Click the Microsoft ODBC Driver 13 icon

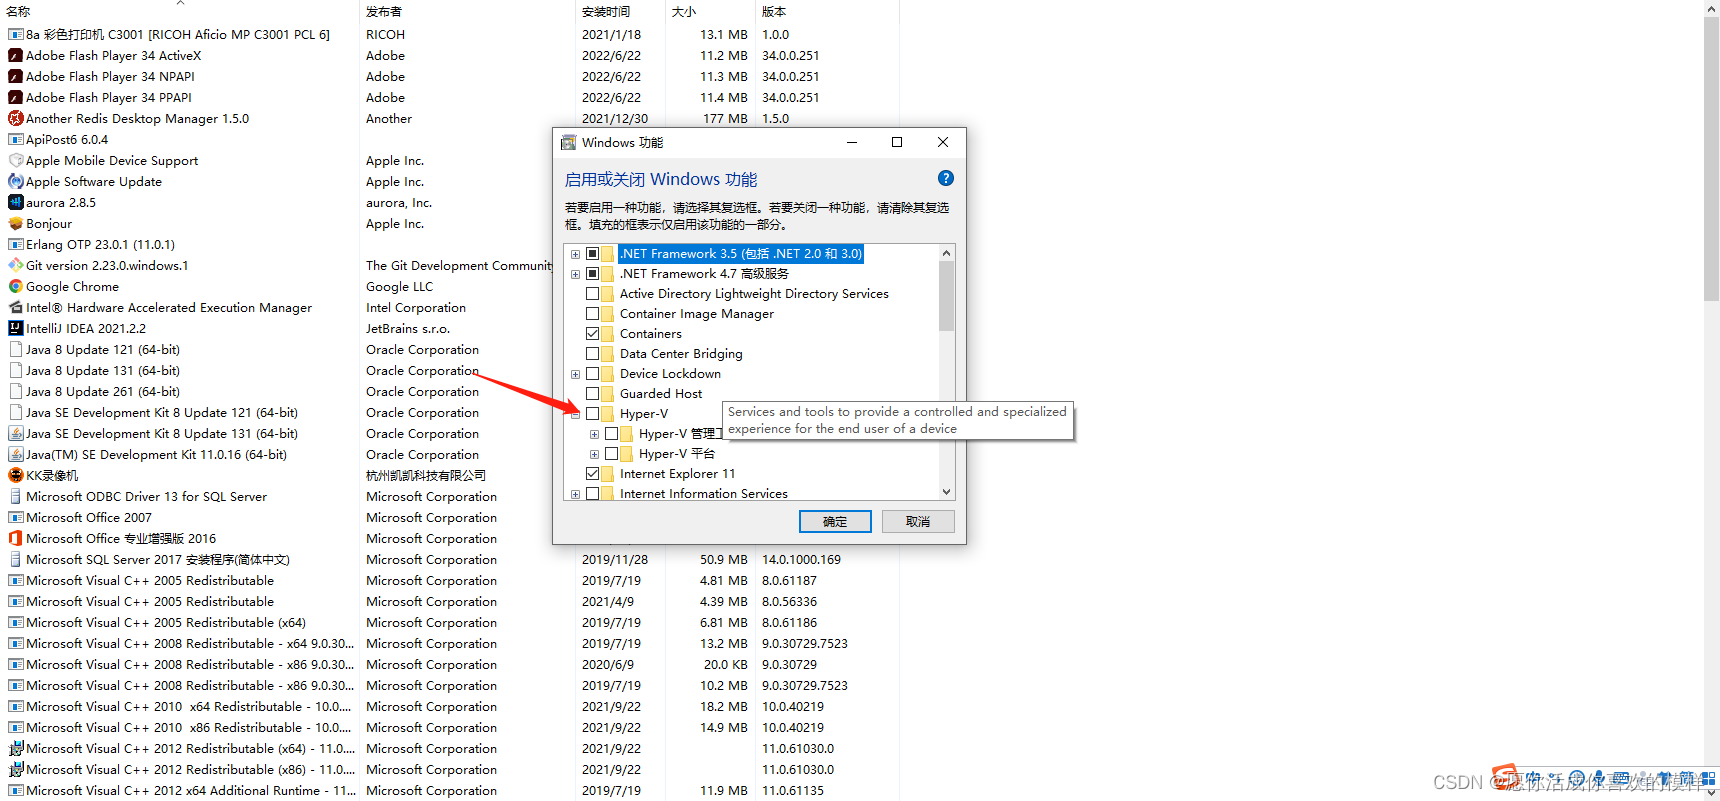pos(16,496)
